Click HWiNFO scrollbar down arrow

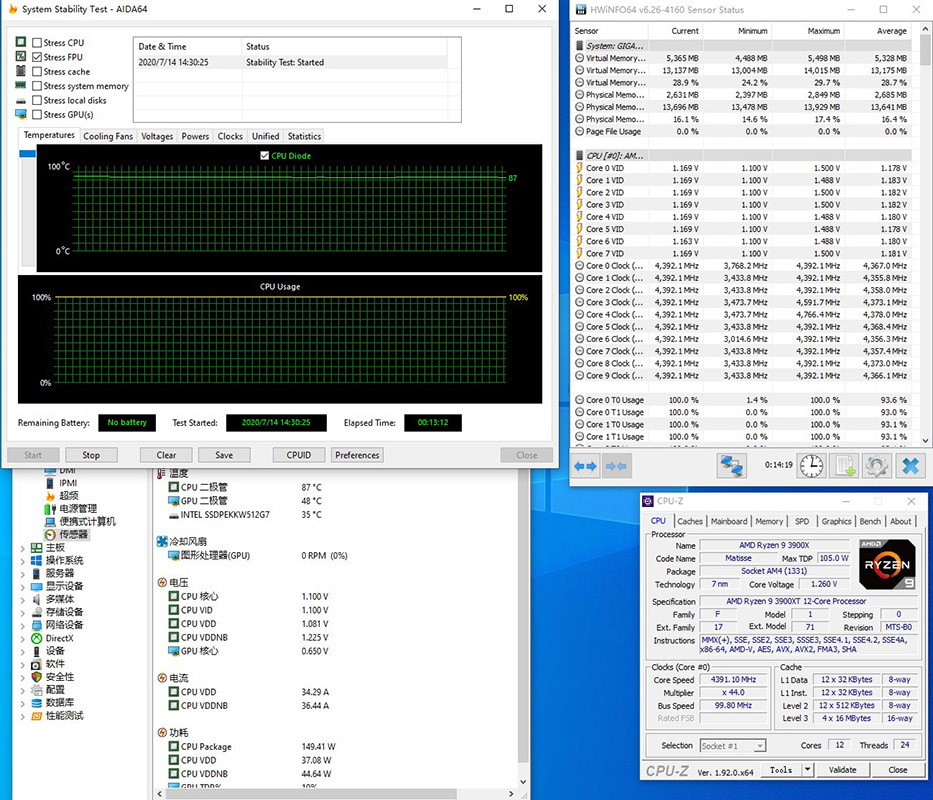coord(925,440)
